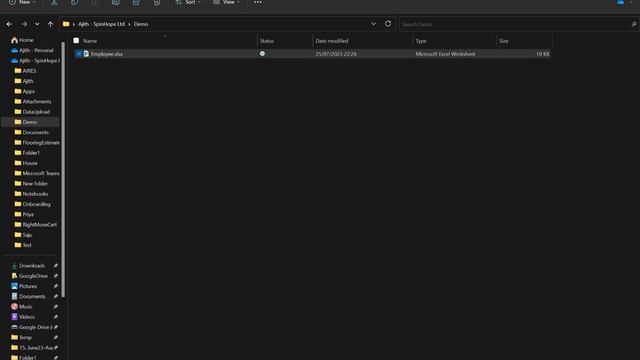Open the RightMoveCert folder in tree
Viewport: 640px width, 360px height.
click(36, 224)
